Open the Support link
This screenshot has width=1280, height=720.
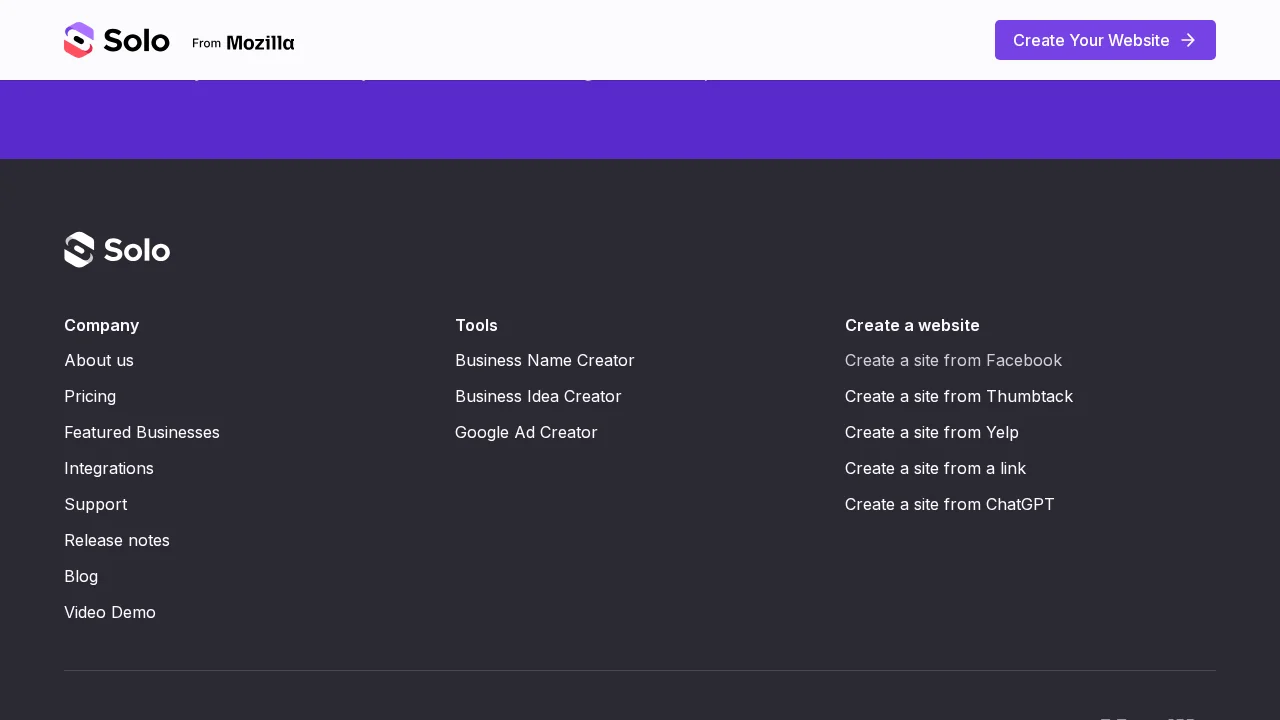pyautogui.click(x=96, y=504)
